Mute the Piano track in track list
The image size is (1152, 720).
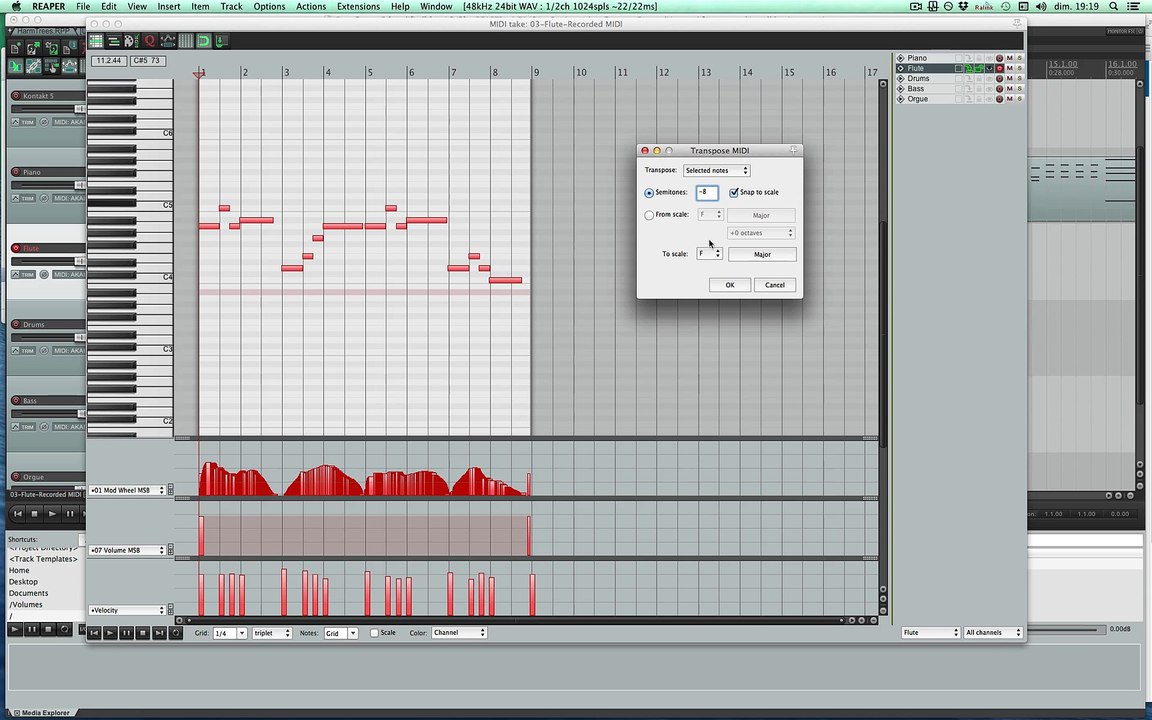(x=1009, y=58)
